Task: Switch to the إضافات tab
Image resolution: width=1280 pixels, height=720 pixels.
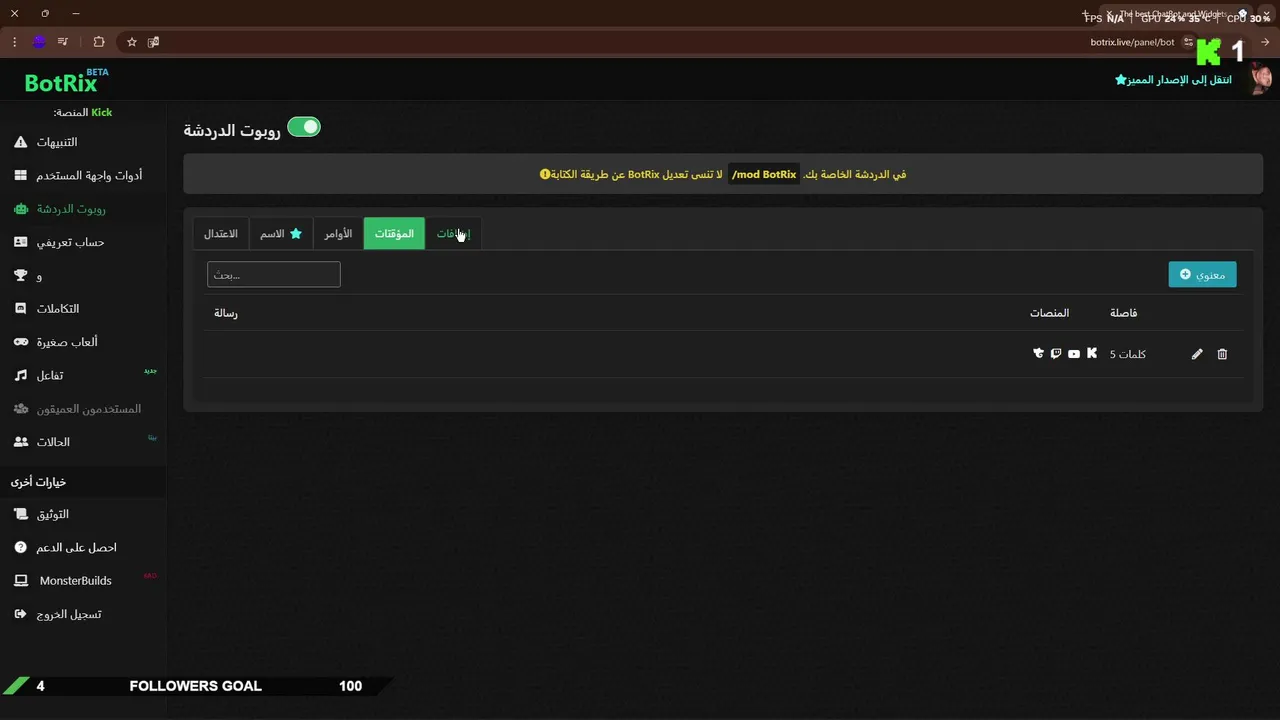Action: click(x=453, y=234)
